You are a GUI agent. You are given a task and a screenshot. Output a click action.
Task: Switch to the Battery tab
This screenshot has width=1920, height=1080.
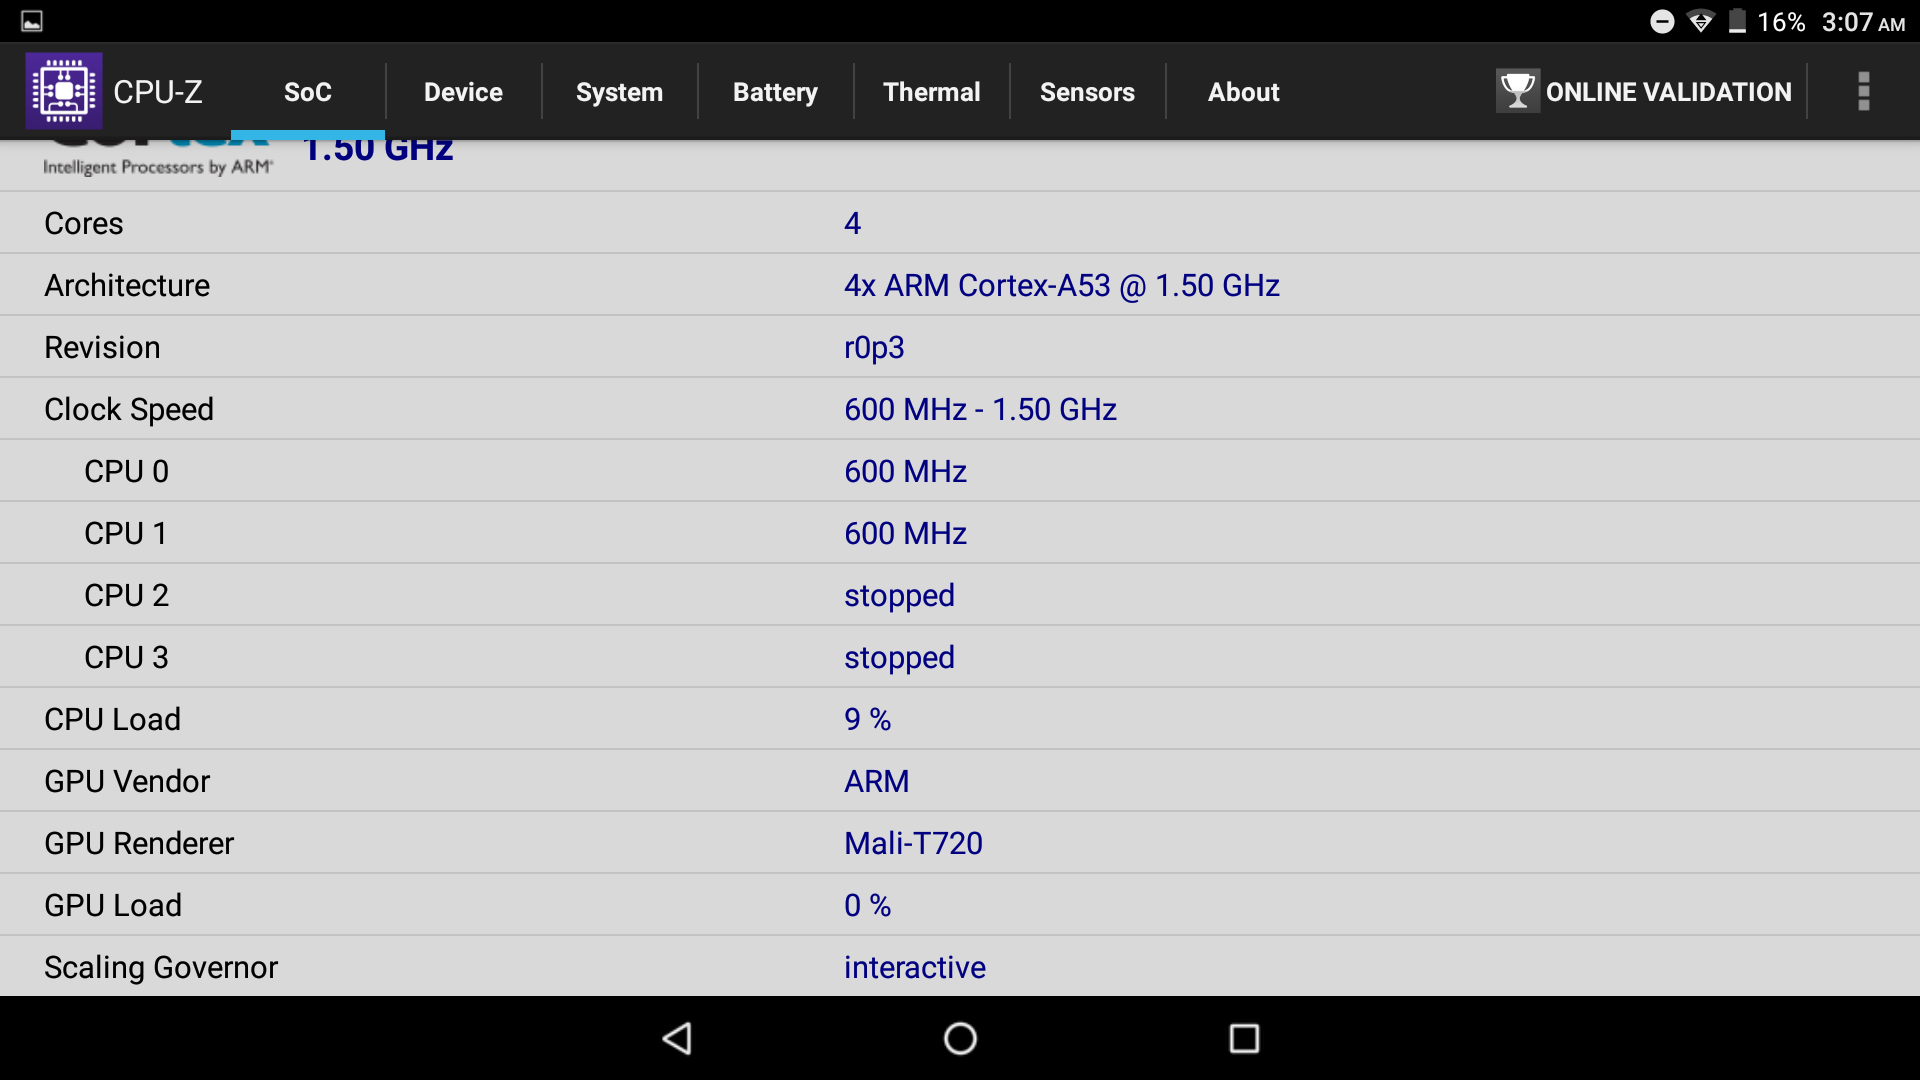coord(775,92)
